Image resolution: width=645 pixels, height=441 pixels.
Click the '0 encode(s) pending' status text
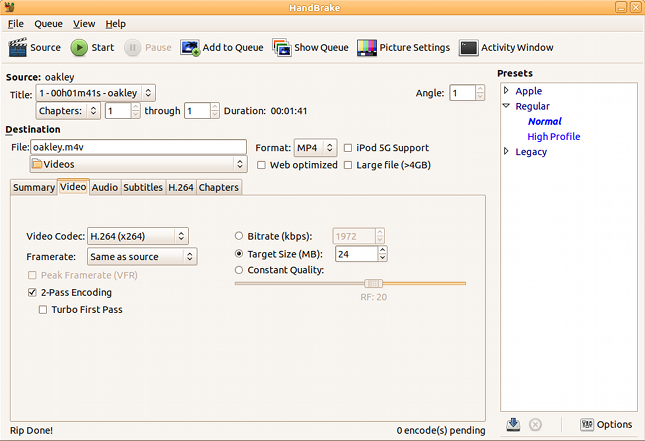click(441, 430)
